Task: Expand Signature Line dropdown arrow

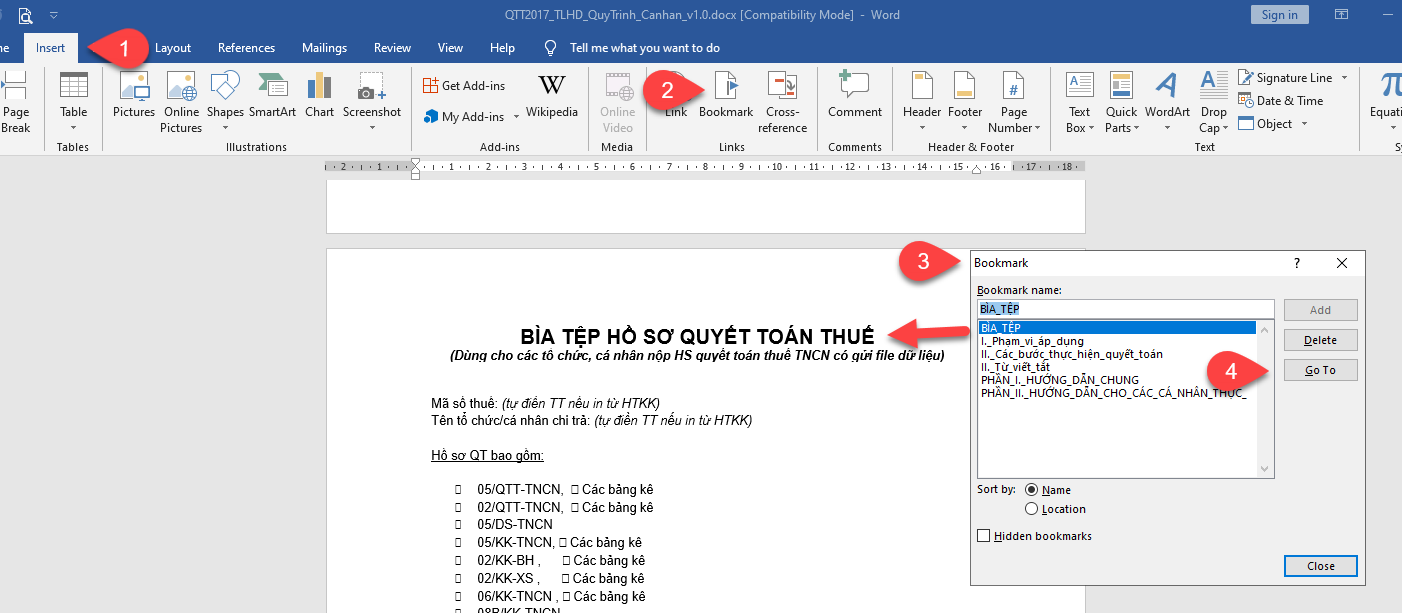Action: coord(1344,77)
